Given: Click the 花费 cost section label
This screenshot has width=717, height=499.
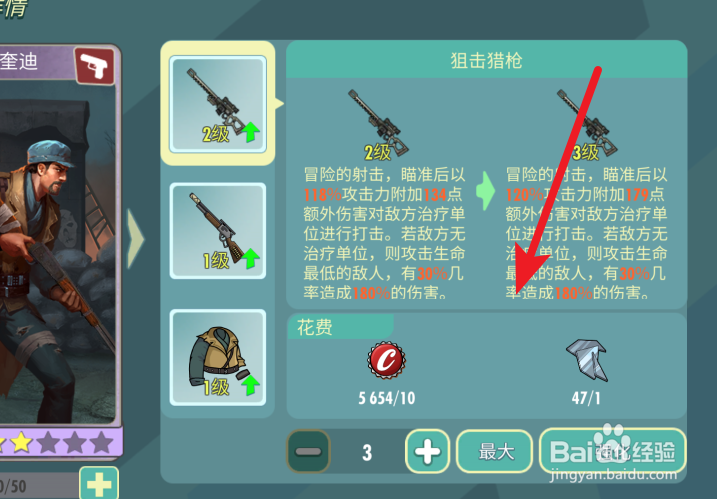Looking at the screenshot, I should point(315,327).
